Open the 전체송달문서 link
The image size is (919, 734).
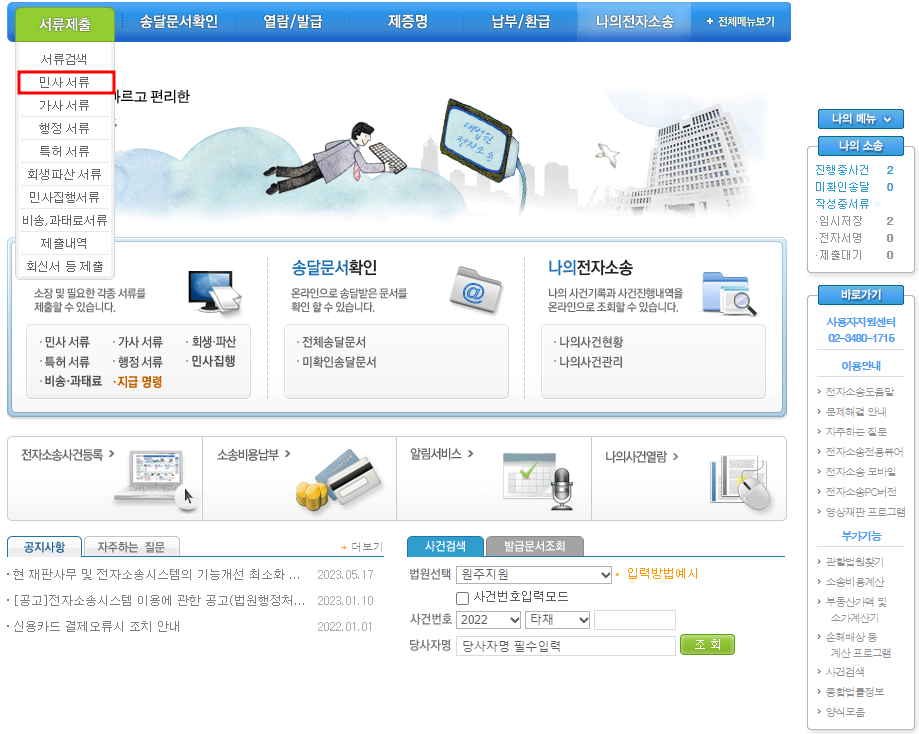(x=333, y=342)
